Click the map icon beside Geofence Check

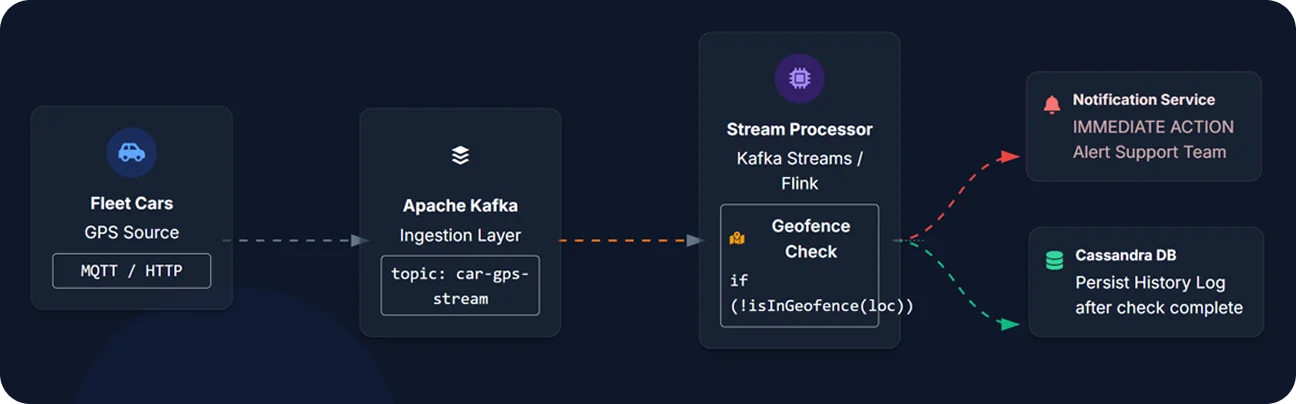click(737, 239)
